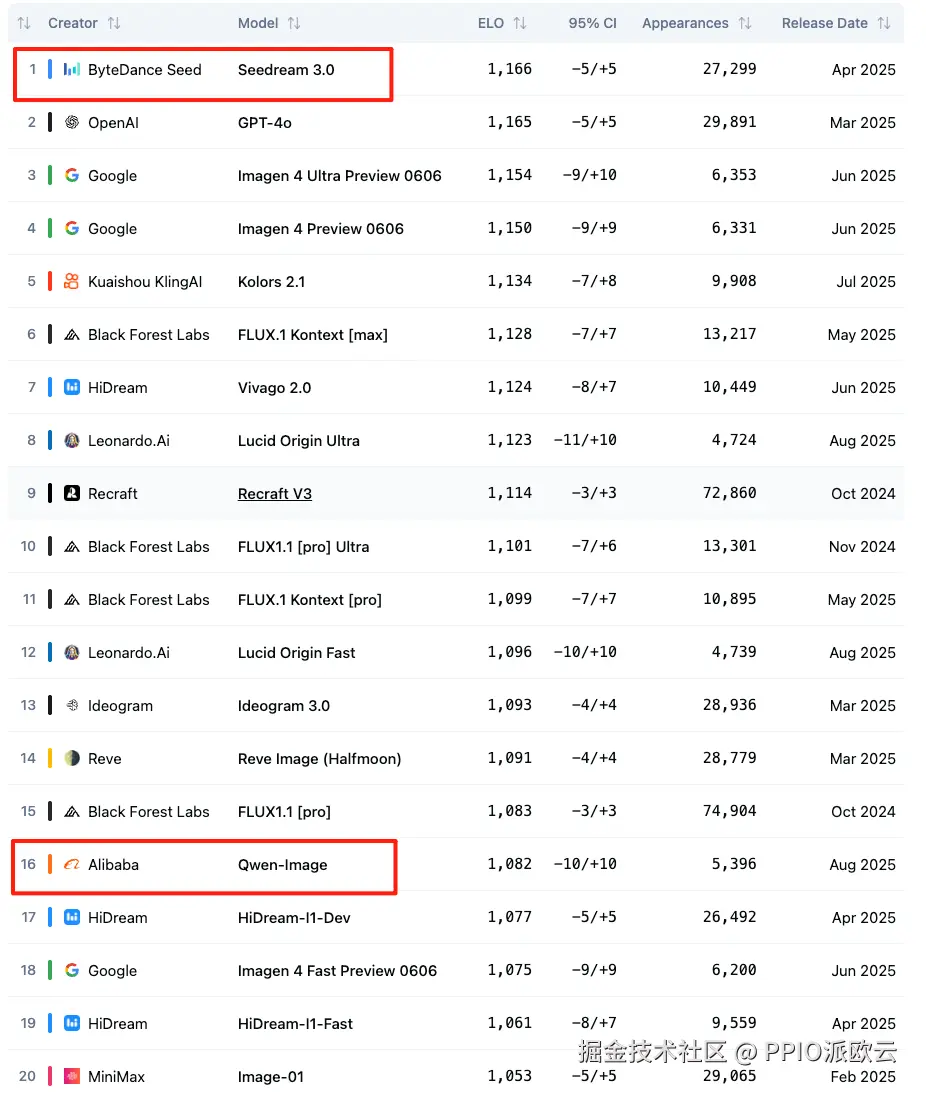Viewport: 926px width, 1094px height.
Task: Click the Creator column header label
Action: 73,23
